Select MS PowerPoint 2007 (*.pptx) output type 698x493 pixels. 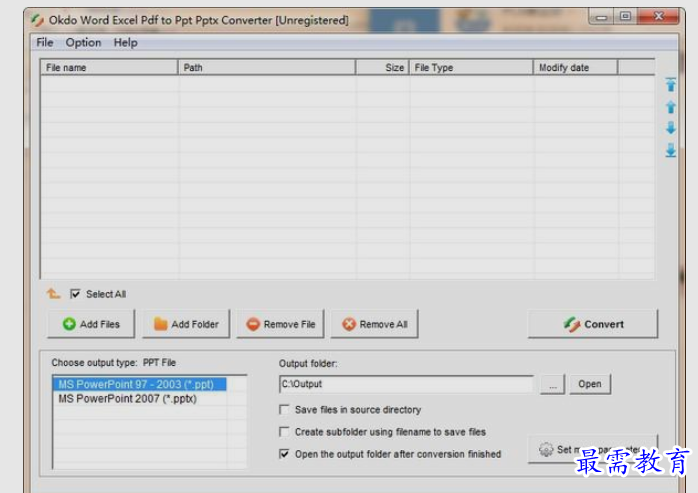tap(140, 399)
